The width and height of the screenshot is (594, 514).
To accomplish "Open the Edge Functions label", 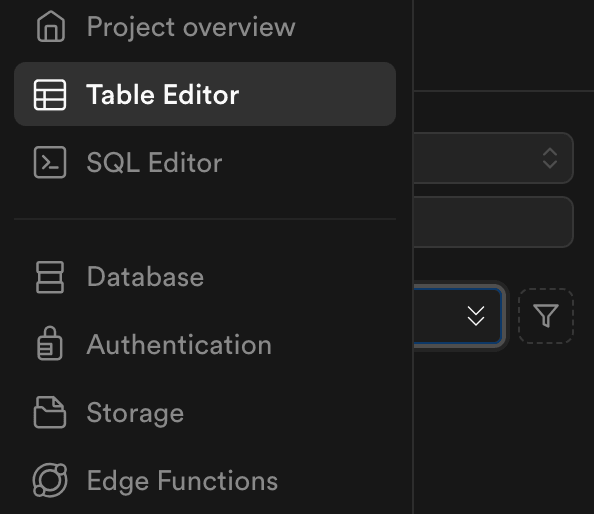I will point(182,481).
